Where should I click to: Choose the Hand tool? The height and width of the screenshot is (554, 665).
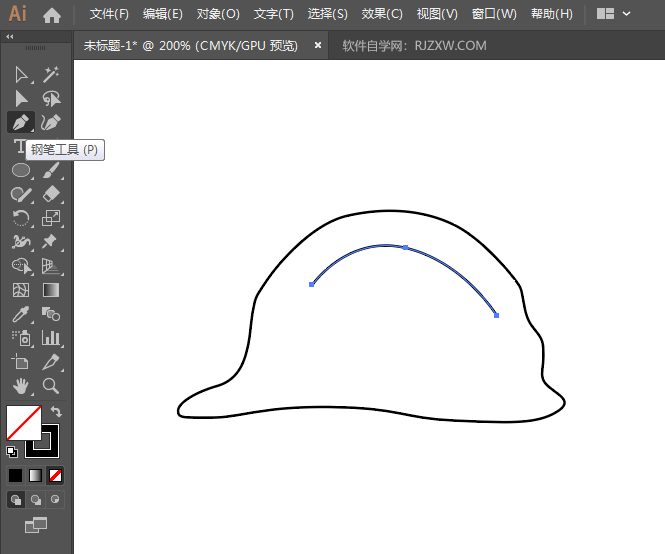pyautogui.click(x=21, y=386)
